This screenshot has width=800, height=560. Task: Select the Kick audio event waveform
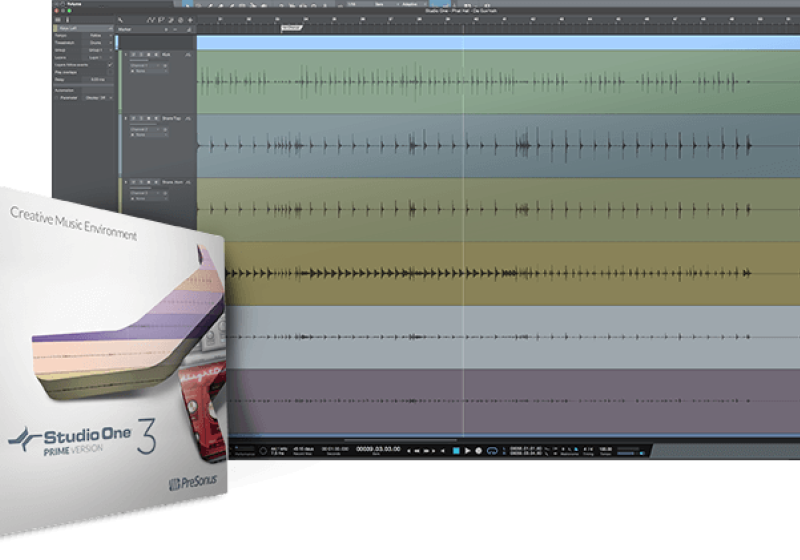click(x=498, y=82)
